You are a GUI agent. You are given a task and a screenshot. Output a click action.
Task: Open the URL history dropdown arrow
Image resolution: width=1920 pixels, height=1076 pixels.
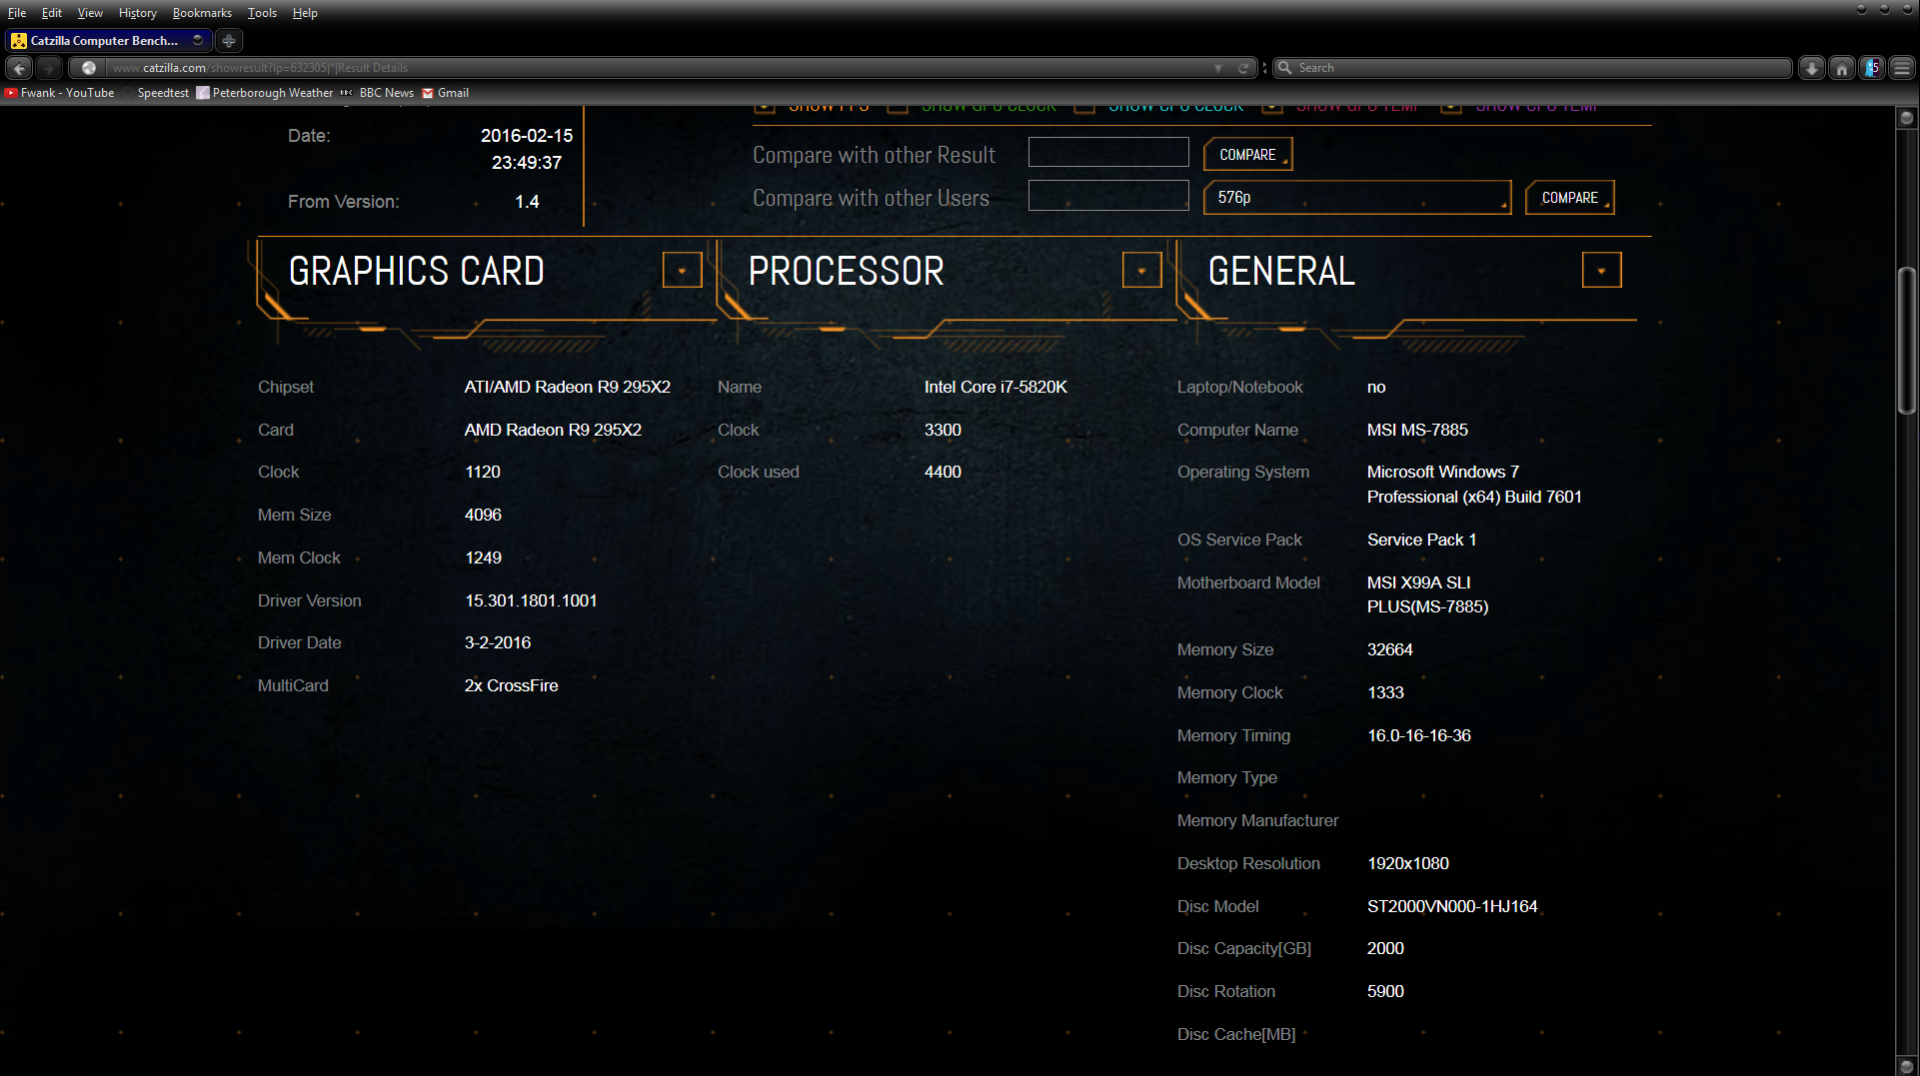[1218, 68]
